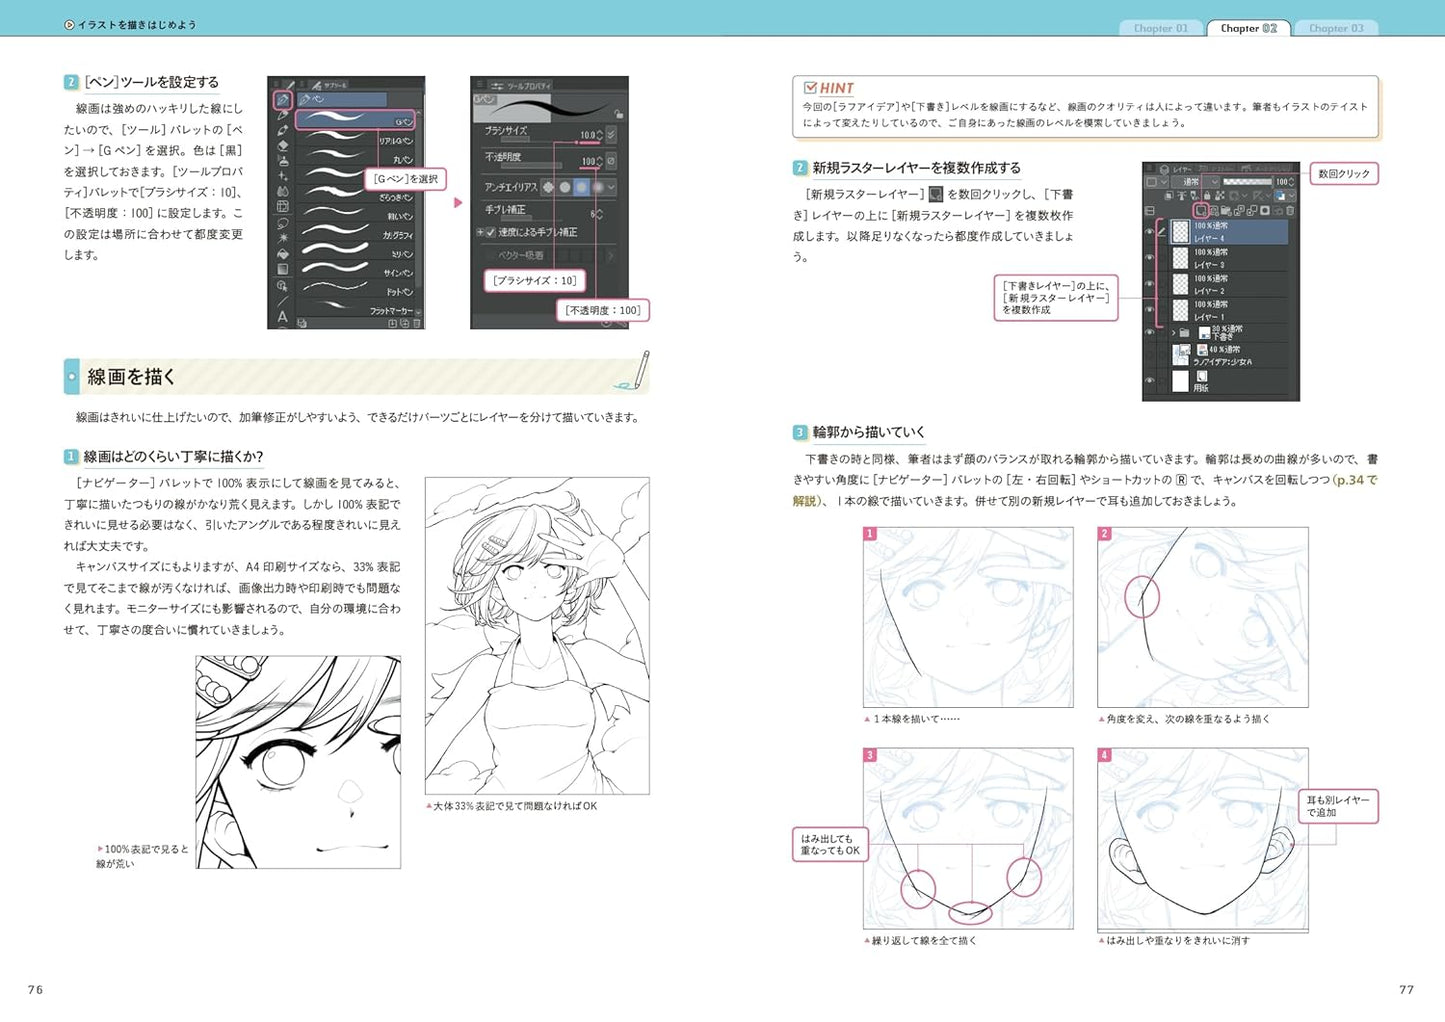The width and height of the screenshot is (1445, 1022).
Task: Adjust the ブラシサイズ slider
Action: tap(516, 138)
